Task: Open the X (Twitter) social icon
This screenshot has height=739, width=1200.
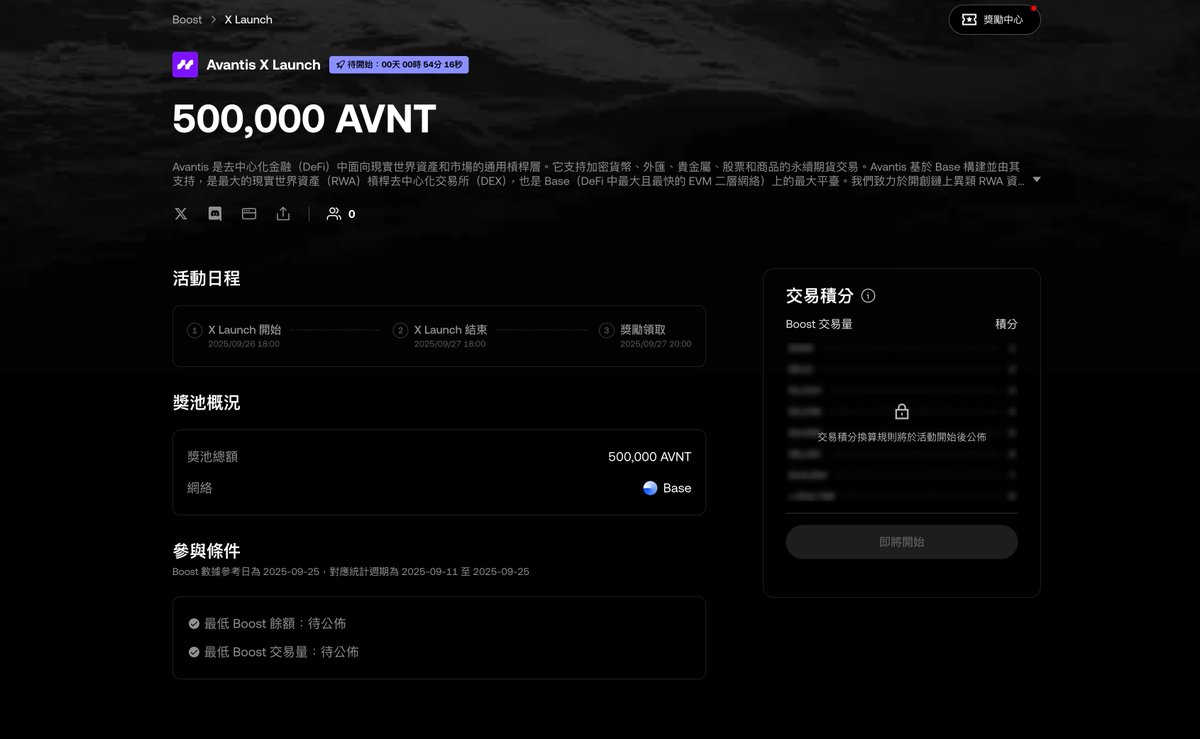Action: (x=181, y=214)
